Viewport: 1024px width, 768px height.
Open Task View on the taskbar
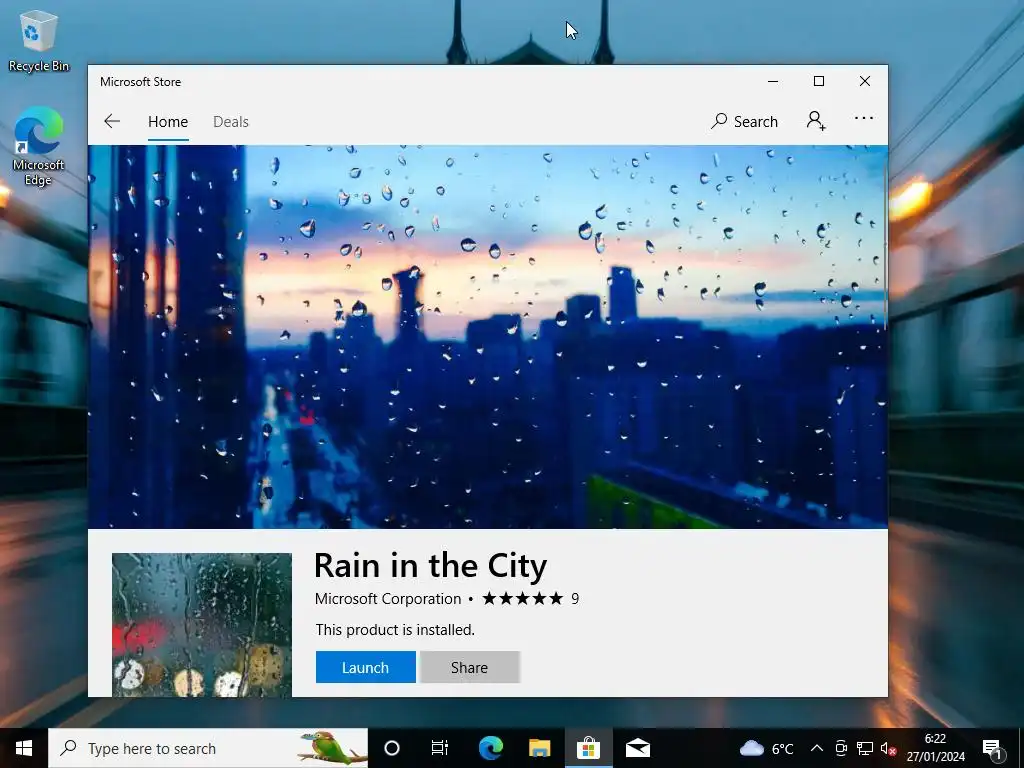(440, 748)
